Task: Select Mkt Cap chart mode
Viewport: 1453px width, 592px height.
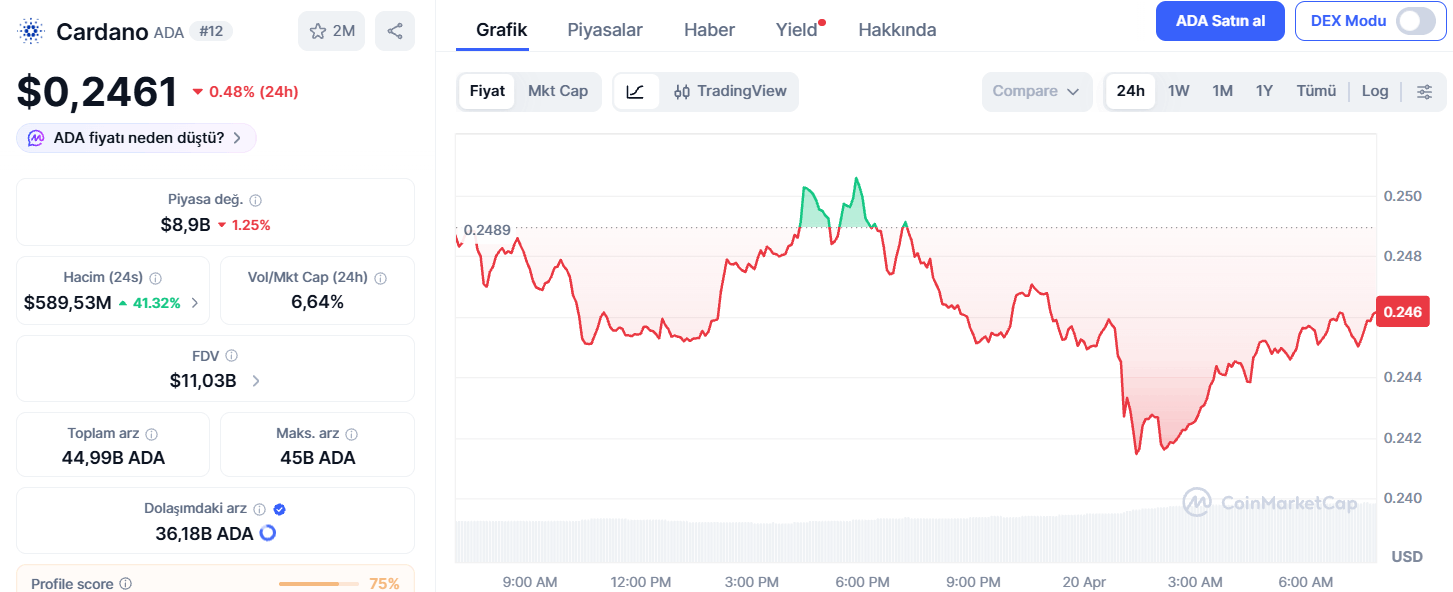Action: click(558, 91)
